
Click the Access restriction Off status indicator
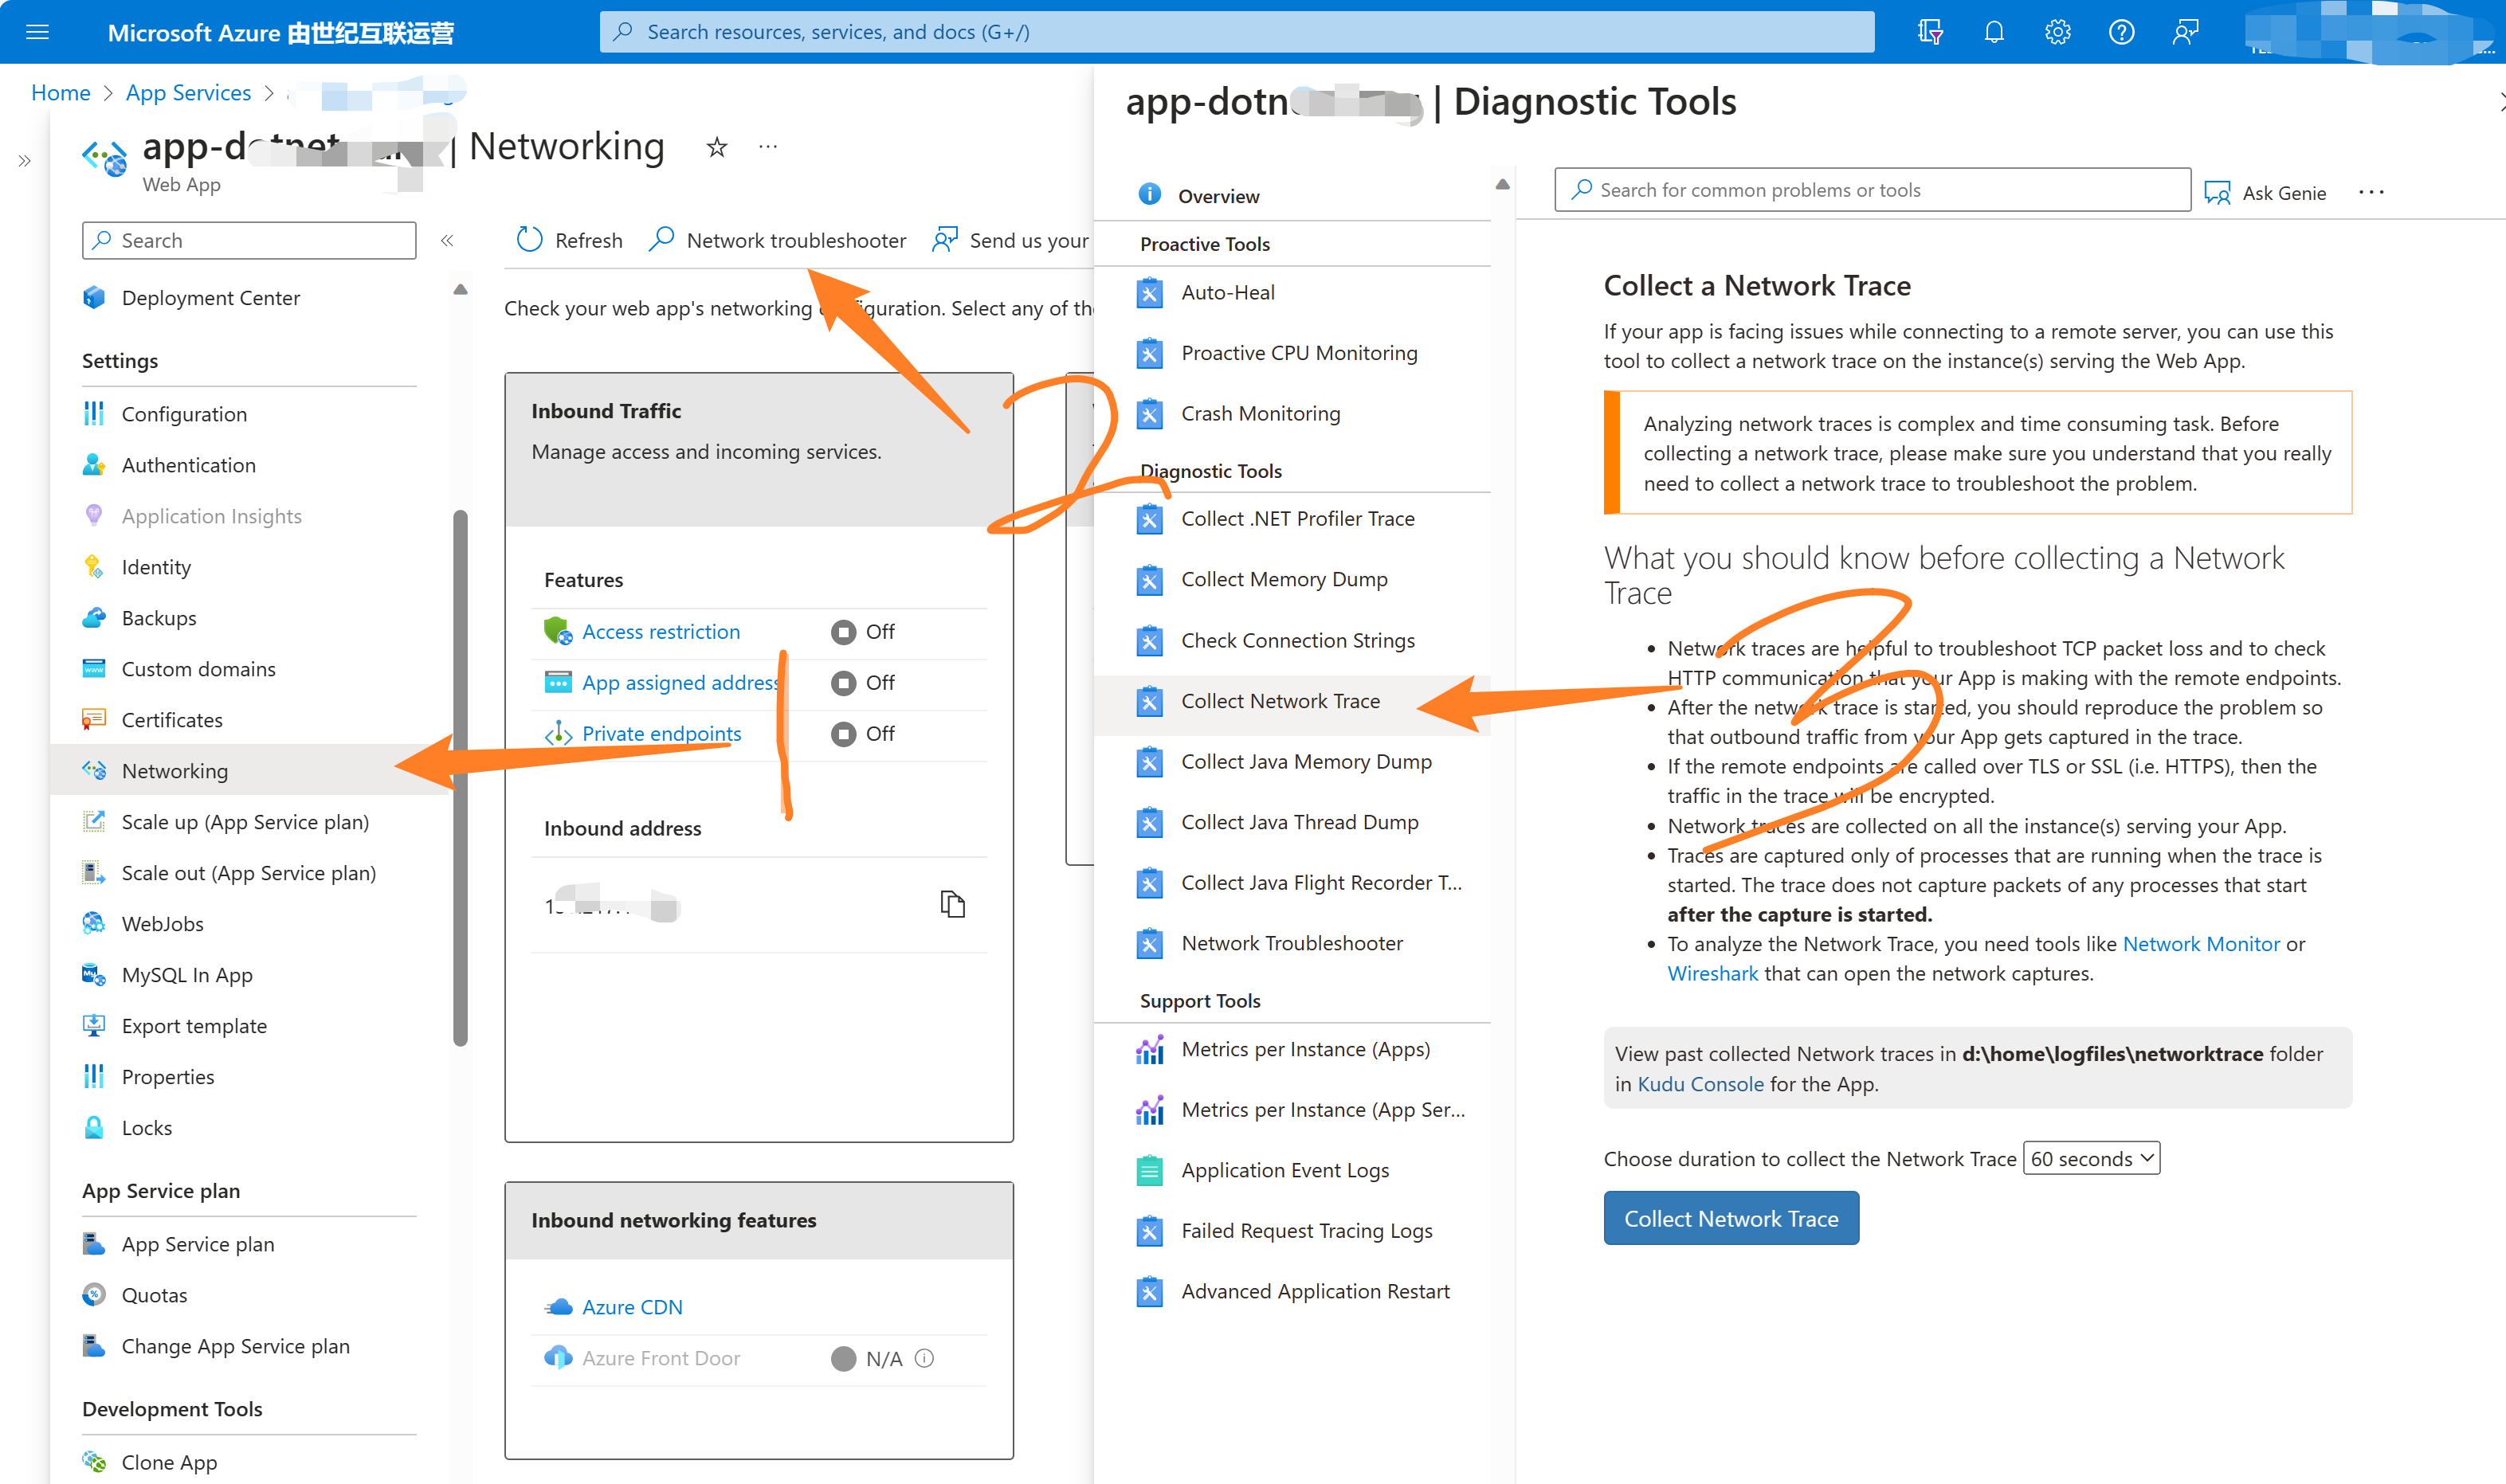point(844,632)
